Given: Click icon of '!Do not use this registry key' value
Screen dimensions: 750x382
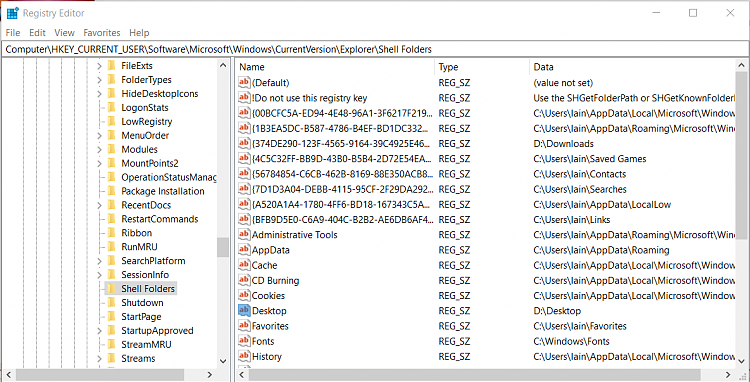Looking at the screenshot, I should point(244,98).
